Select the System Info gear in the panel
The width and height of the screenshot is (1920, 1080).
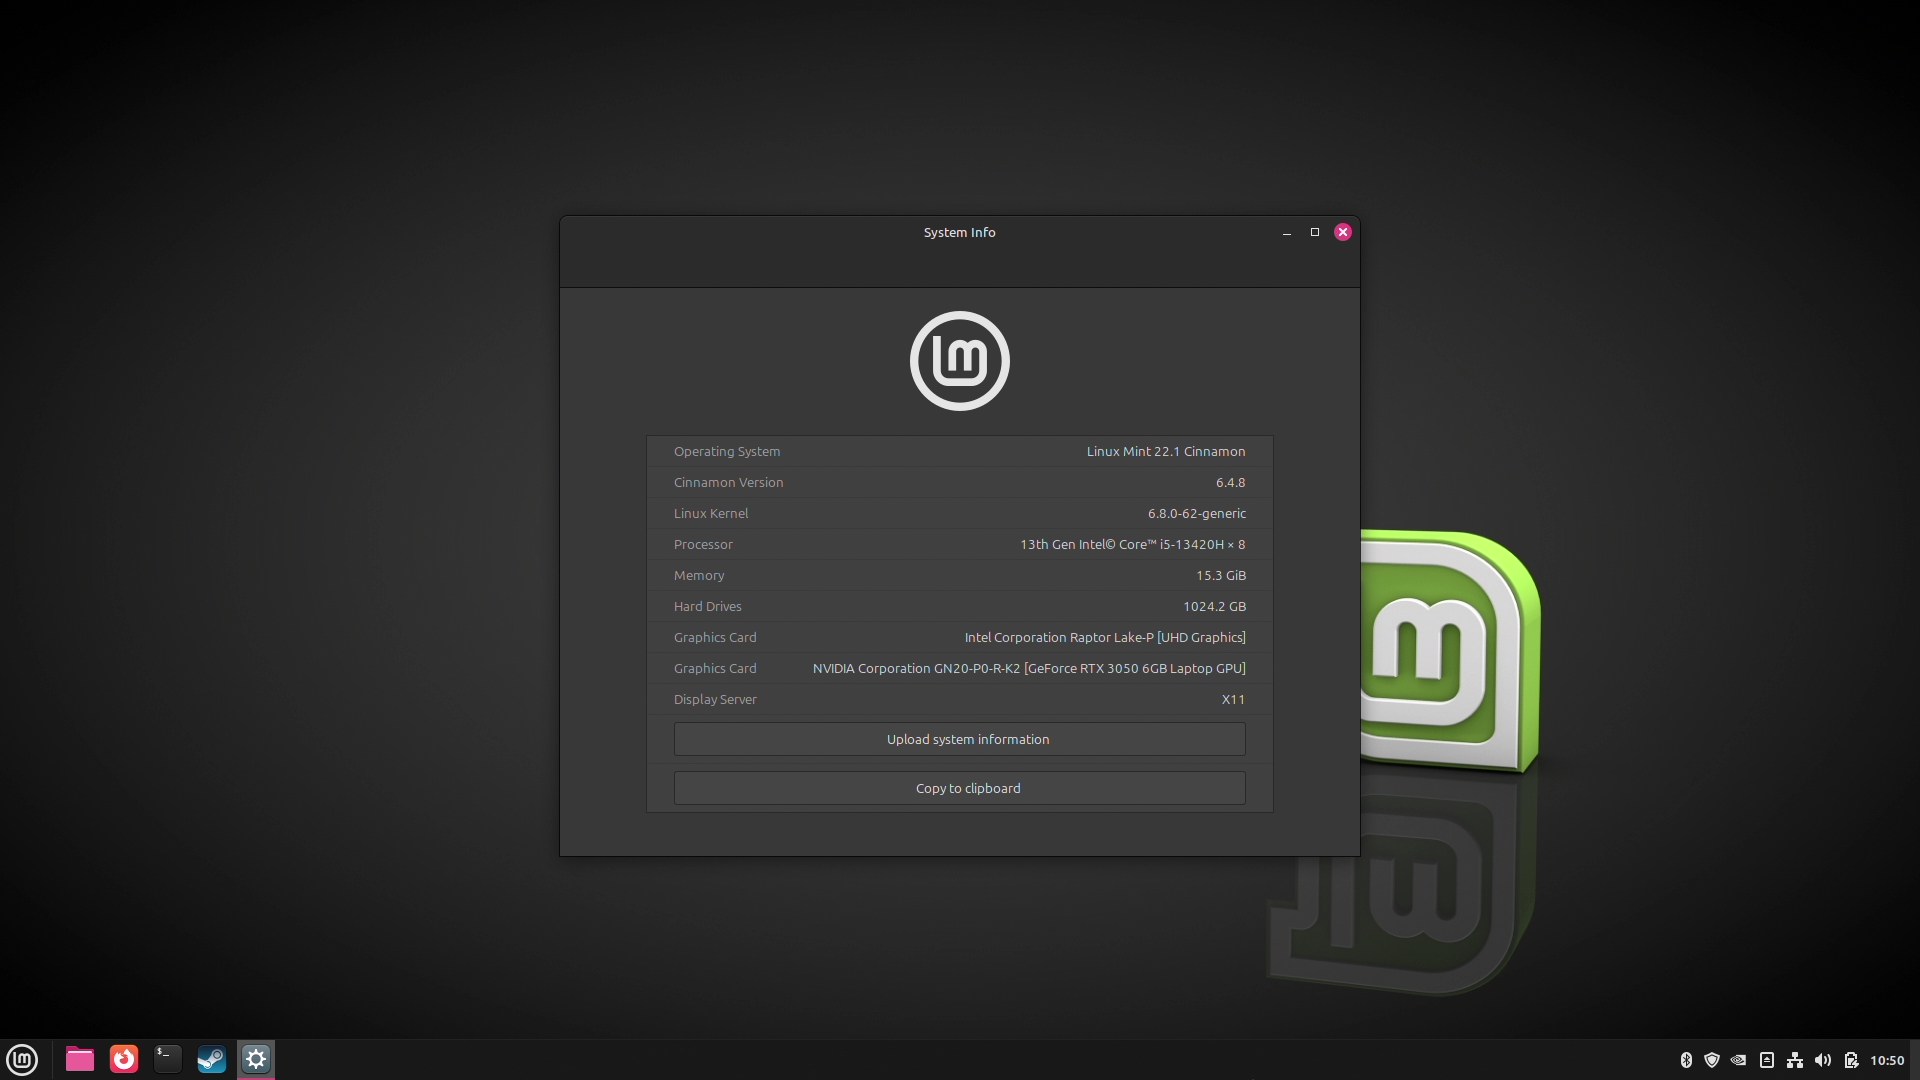click(256, 1059)
